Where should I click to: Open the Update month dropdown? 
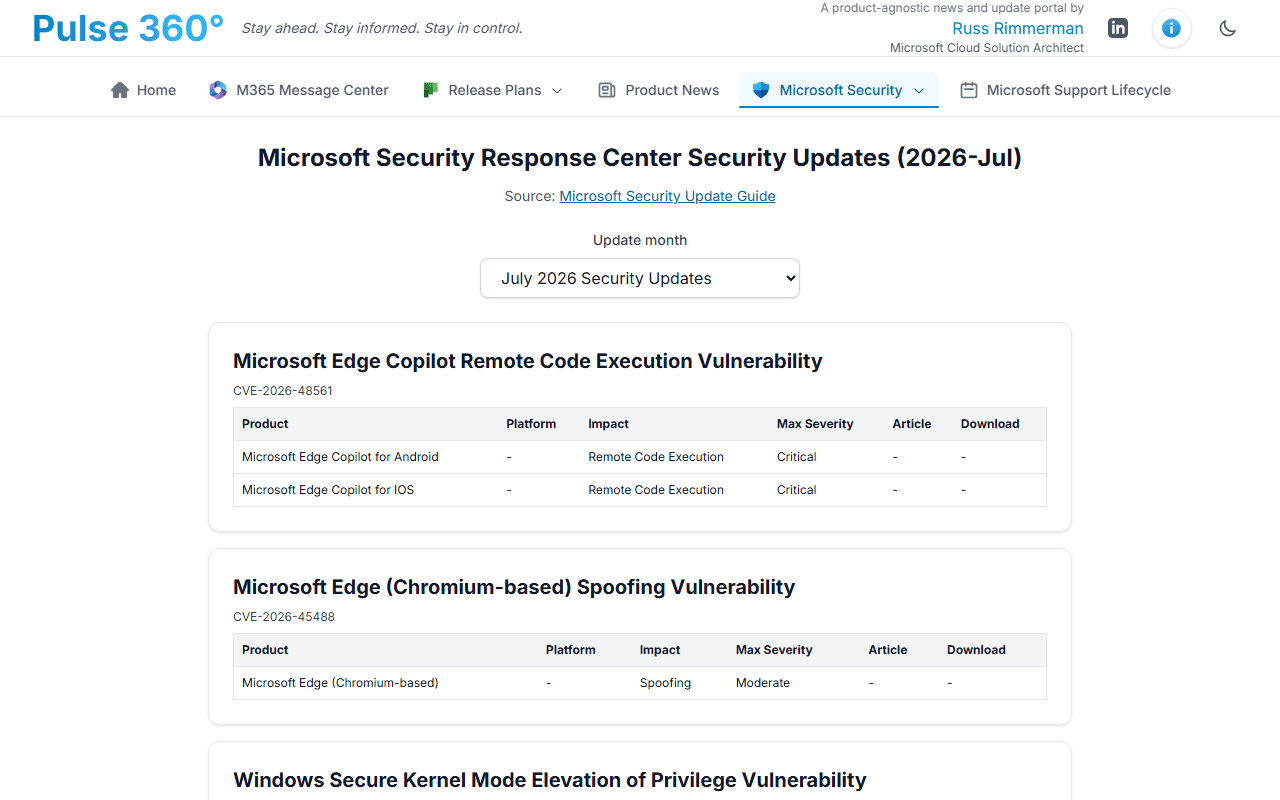point(640,278)
